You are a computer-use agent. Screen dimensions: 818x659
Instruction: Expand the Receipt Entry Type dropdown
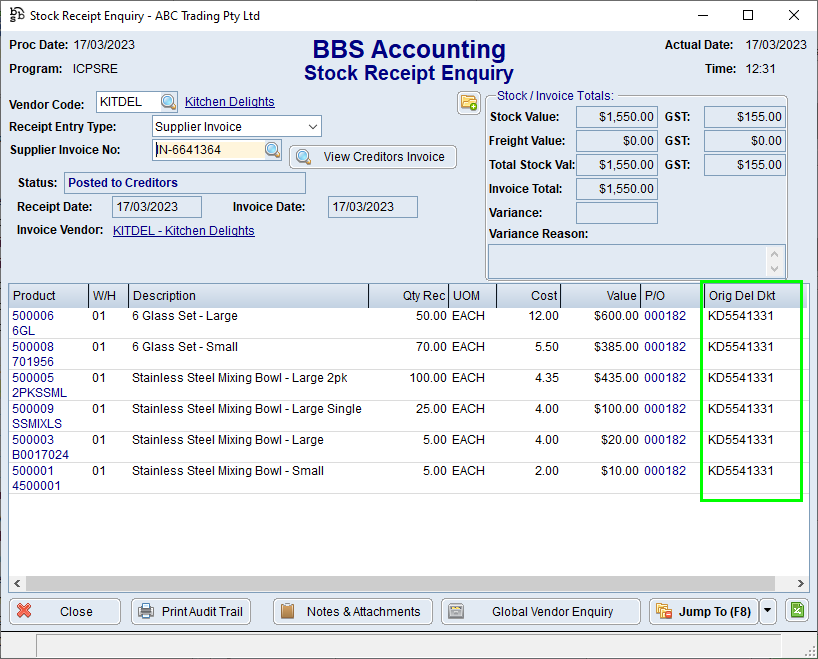(313, 127)
